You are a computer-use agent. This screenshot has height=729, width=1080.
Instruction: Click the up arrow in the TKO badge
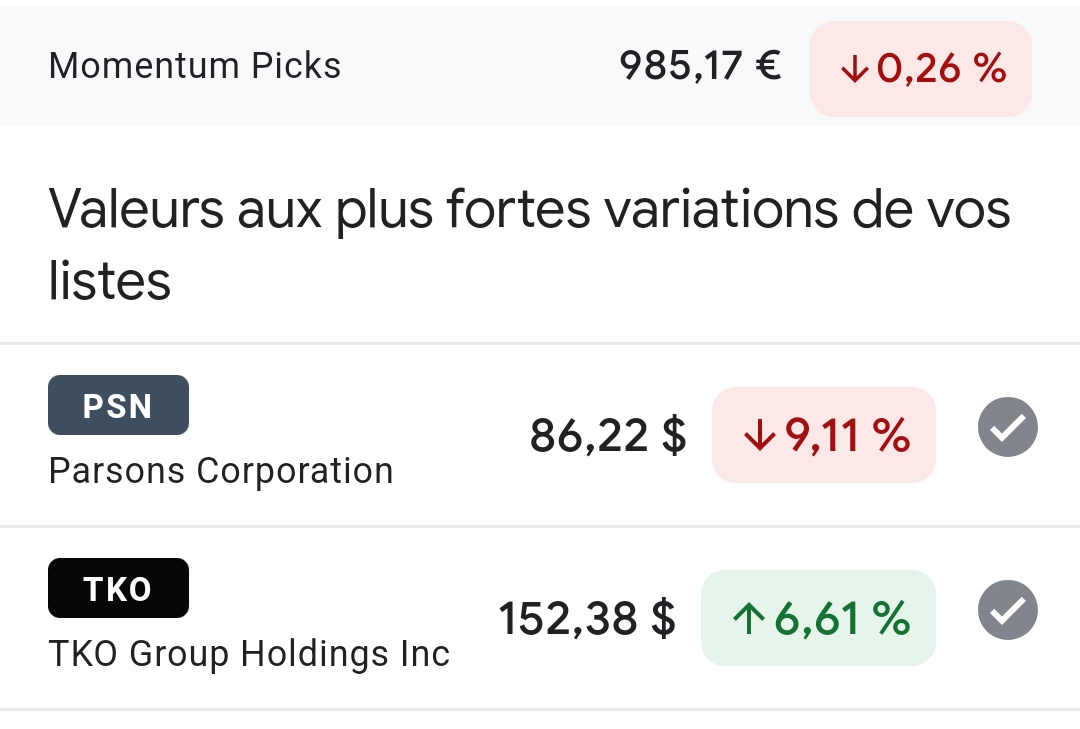pyautogui.click(x=749, y=618)
